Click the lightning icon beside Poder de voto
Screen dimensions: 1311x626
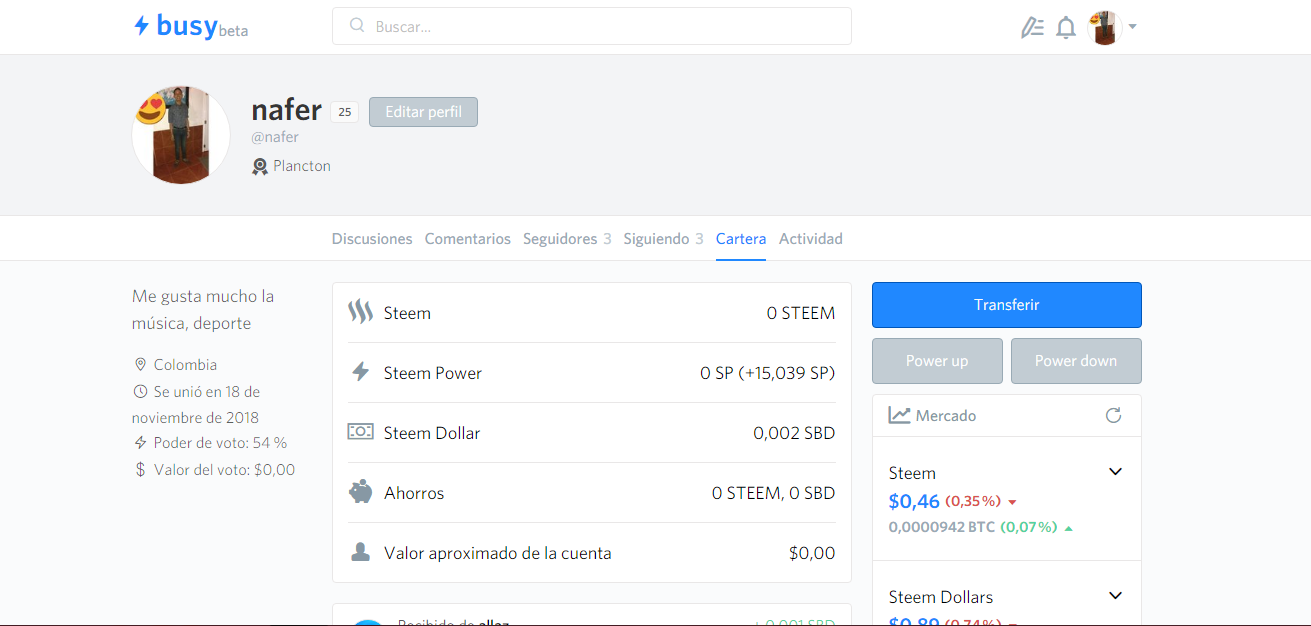(140, 442)
